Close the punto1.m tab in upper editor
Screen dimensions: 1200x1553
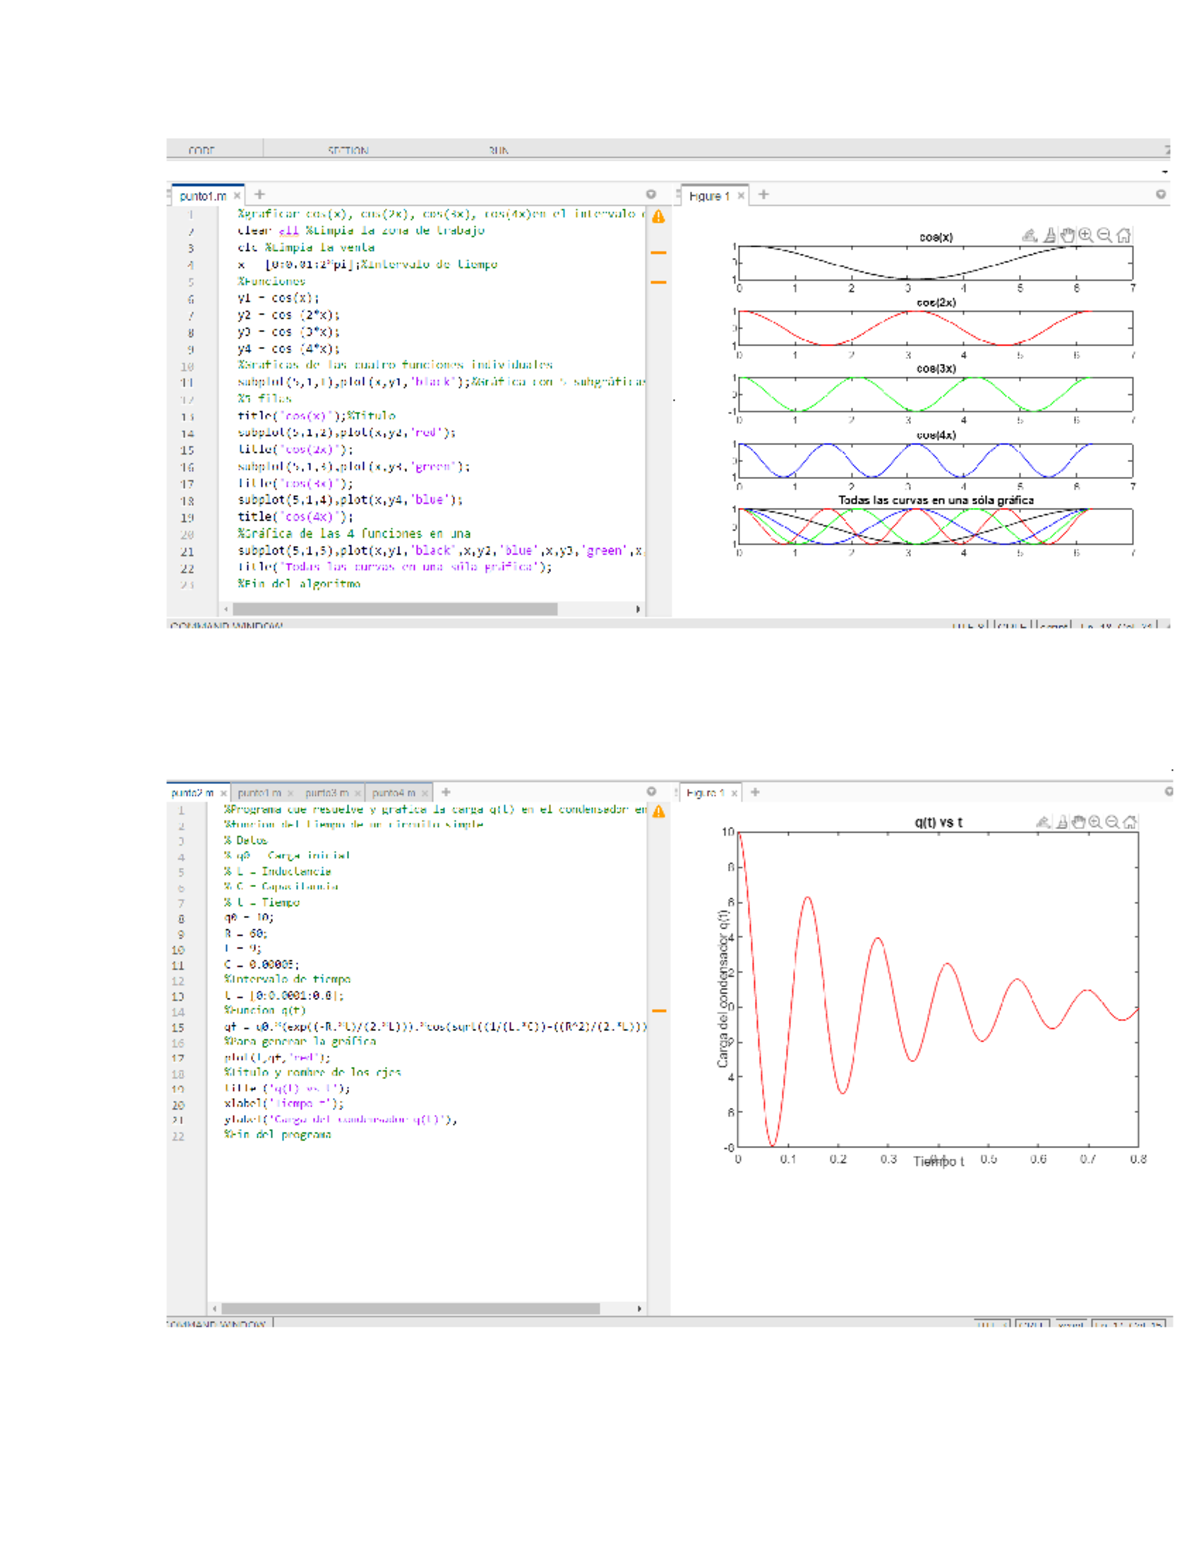click(x=237, y=196)
